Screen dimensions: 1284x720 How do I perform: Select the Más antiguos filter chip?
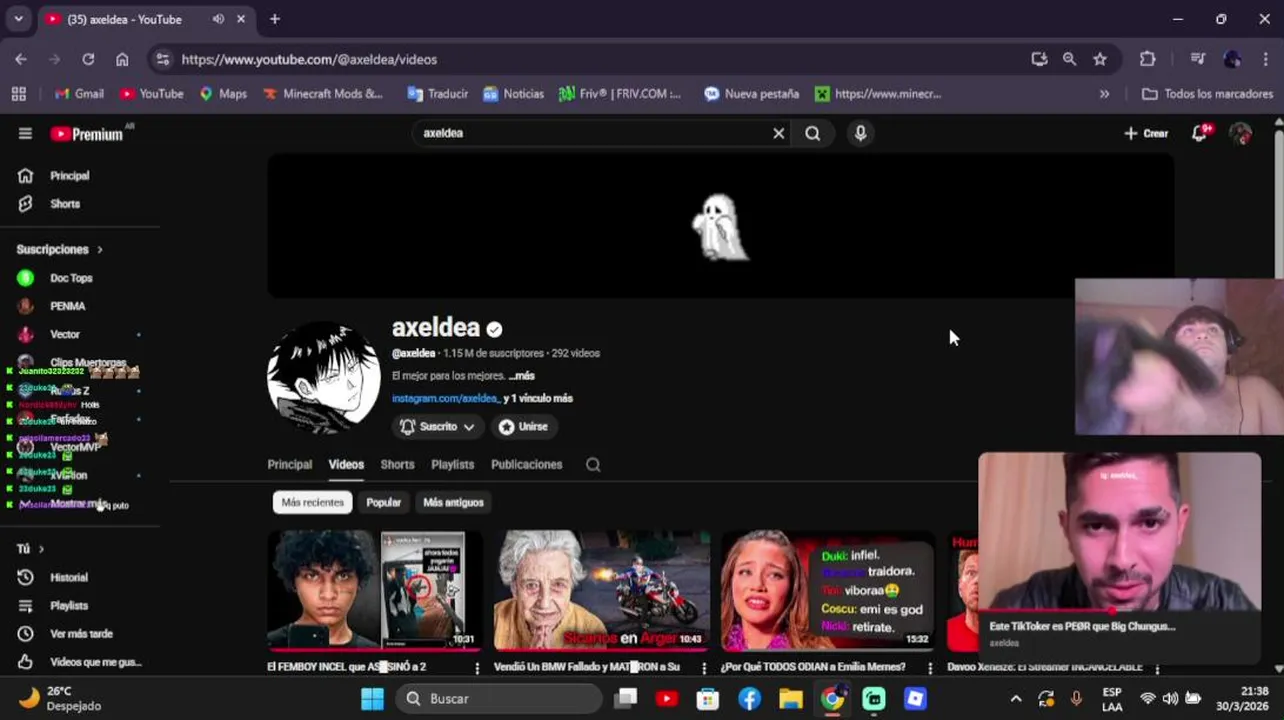[453, 502]
